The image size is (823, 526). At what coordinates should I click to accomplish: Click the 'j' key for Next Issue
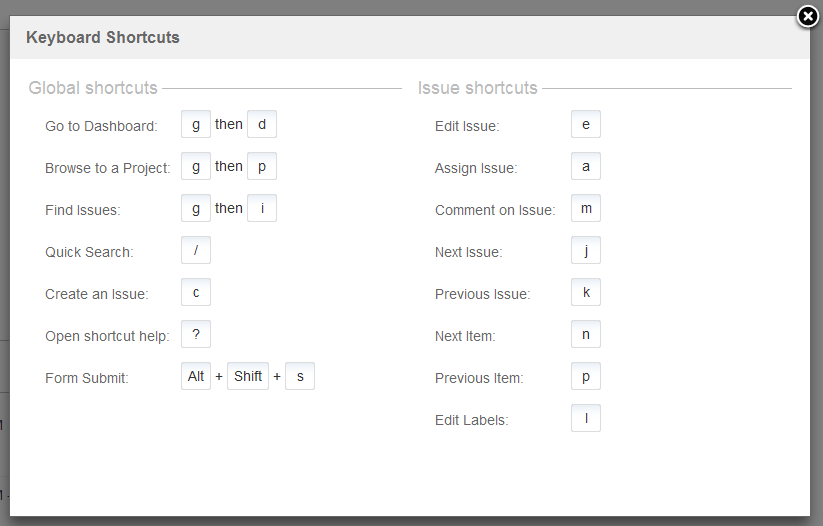coord(586,250)
